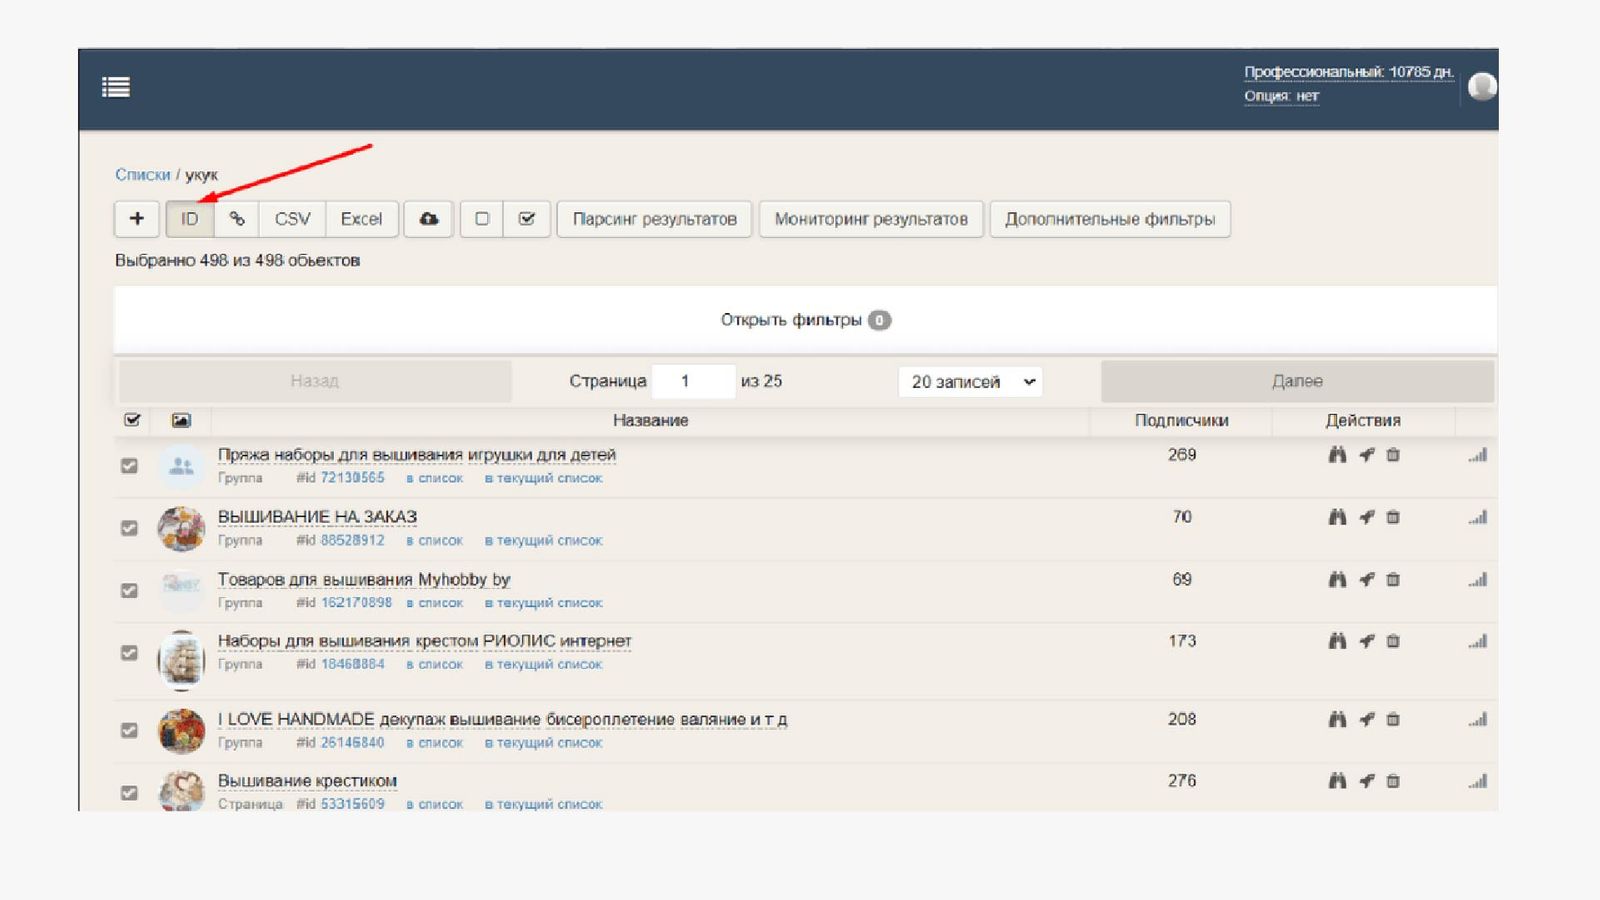This screenshot has width=1600, height=900.
Task: Open statistics bars icon for 269-subscriber row
Action: pos(1478,455)
